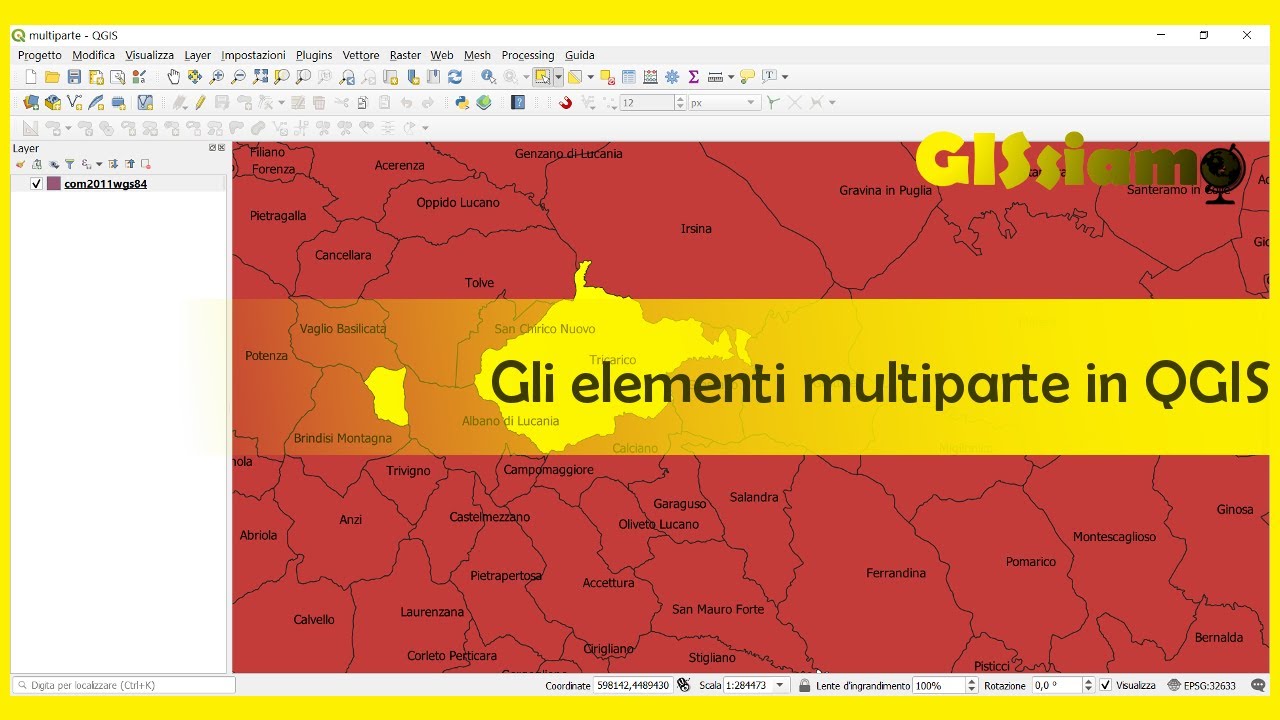Click the Coordinate value field
1280x720 pixels.
pyautogui.click(x=633, y=685)
